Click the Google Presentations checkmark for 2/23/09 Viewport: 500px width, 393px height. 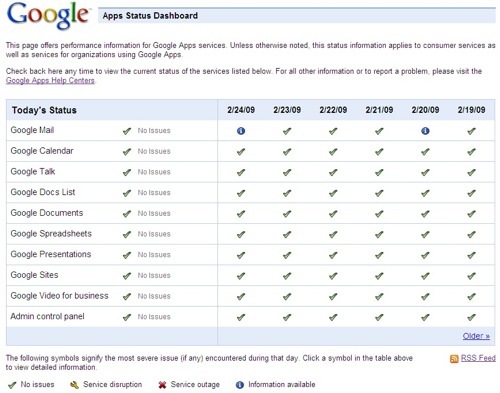(287, 255)
